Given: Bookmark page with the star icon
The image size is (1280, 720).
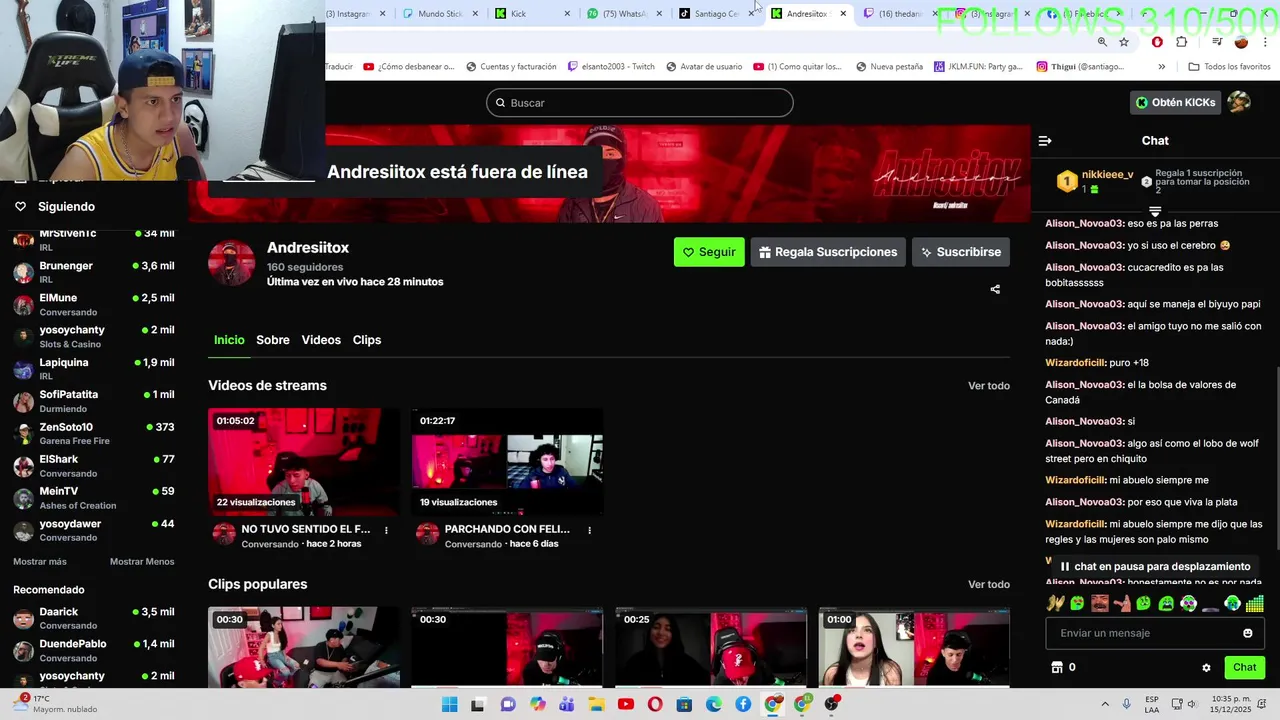Looking at the screenshot, I should (1124, 42).
